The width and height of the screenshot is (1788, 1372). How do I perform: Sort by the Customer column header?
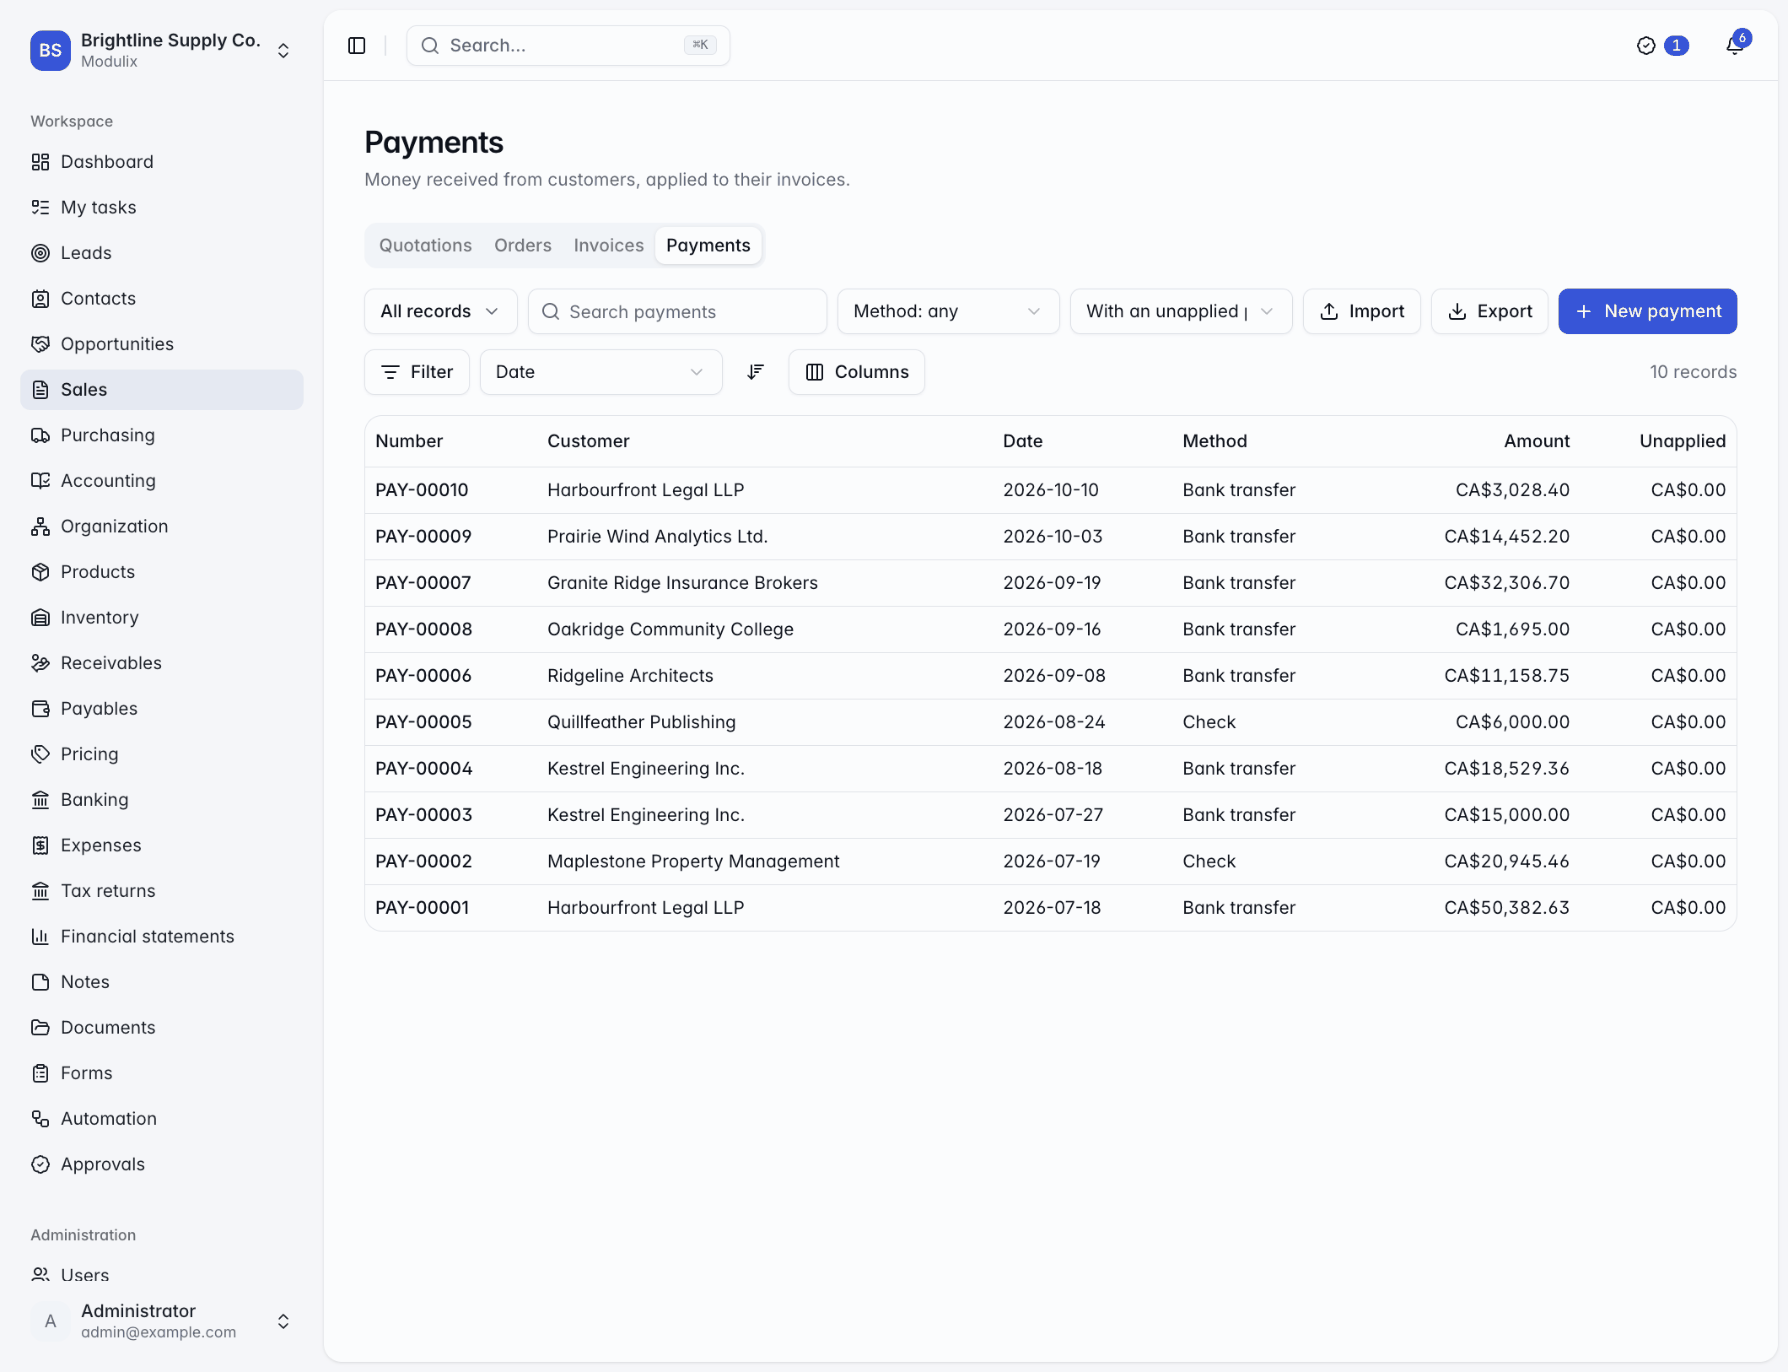[x=588, y=441]
